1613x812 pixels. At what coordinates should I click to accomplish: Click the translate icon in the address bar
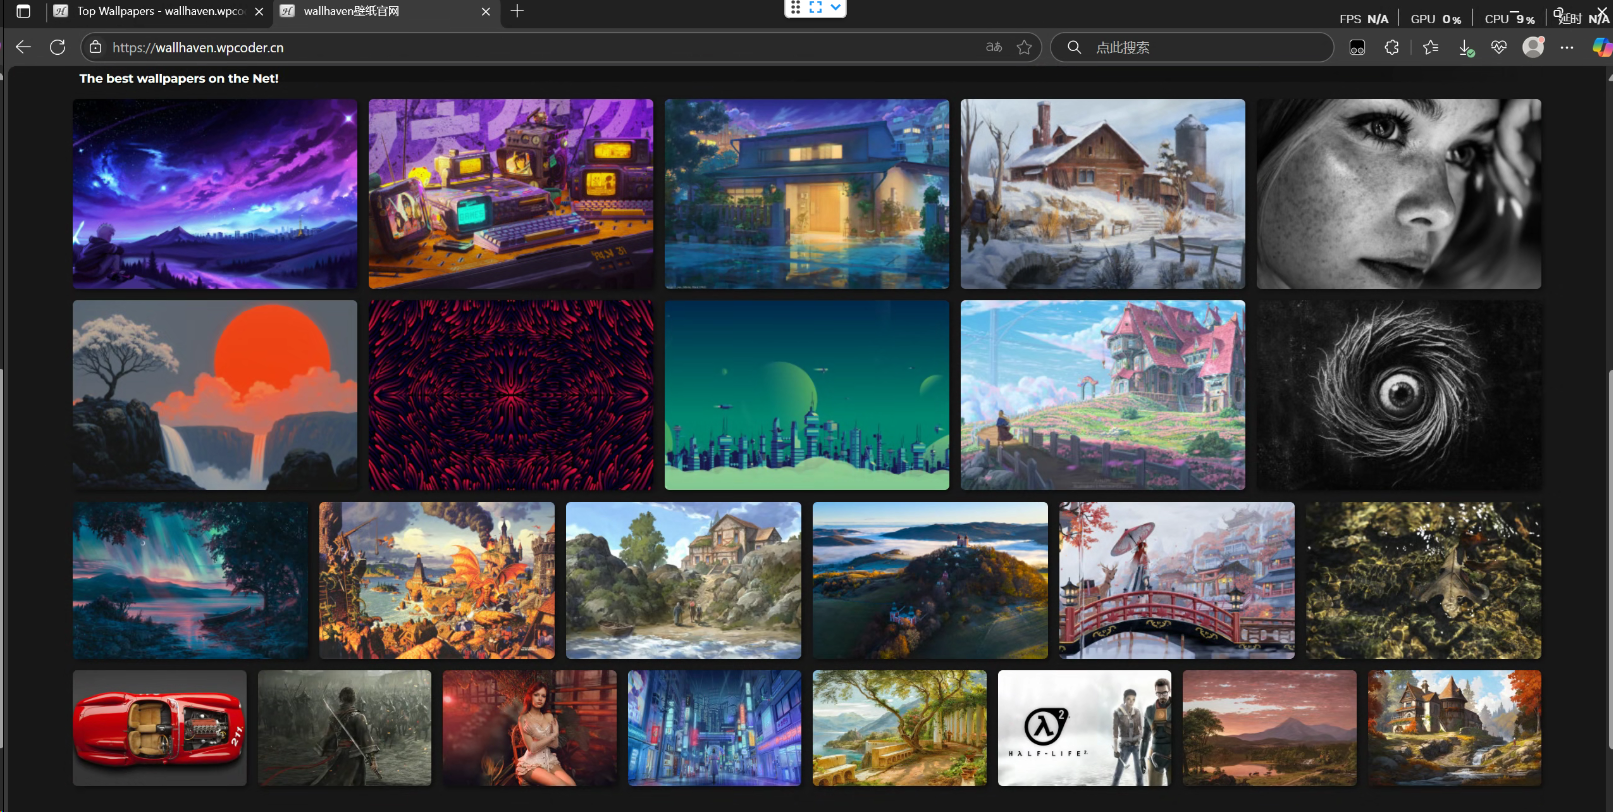993,47
